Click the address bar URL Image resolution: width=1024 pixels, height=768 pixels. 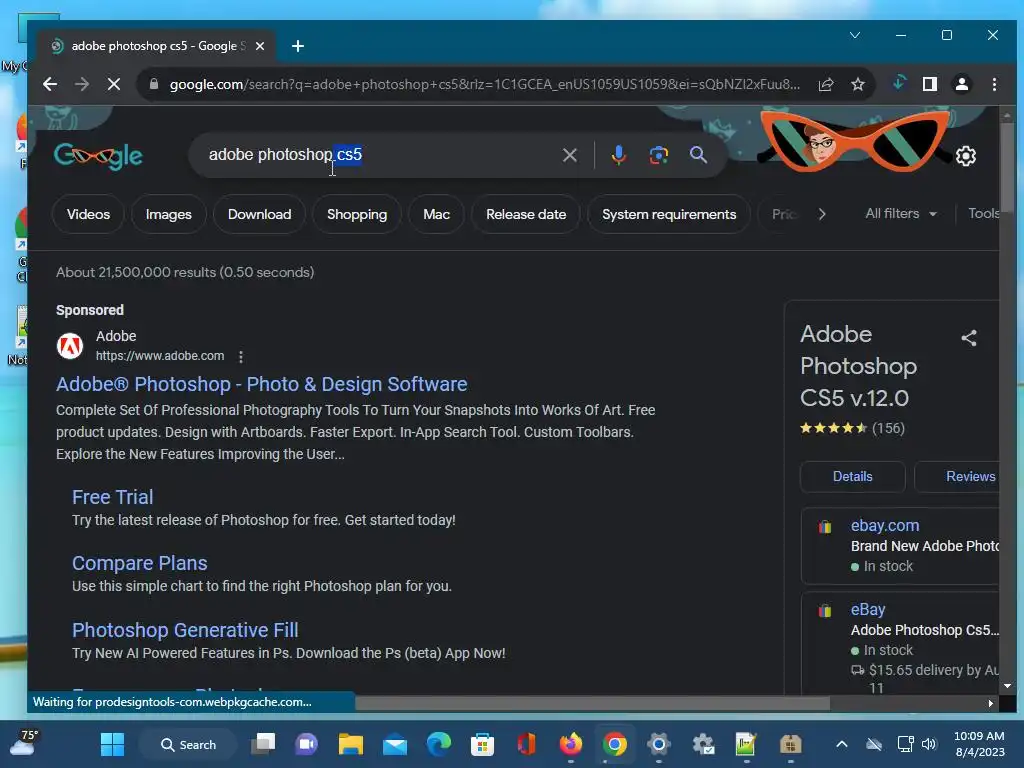(484, 84)
